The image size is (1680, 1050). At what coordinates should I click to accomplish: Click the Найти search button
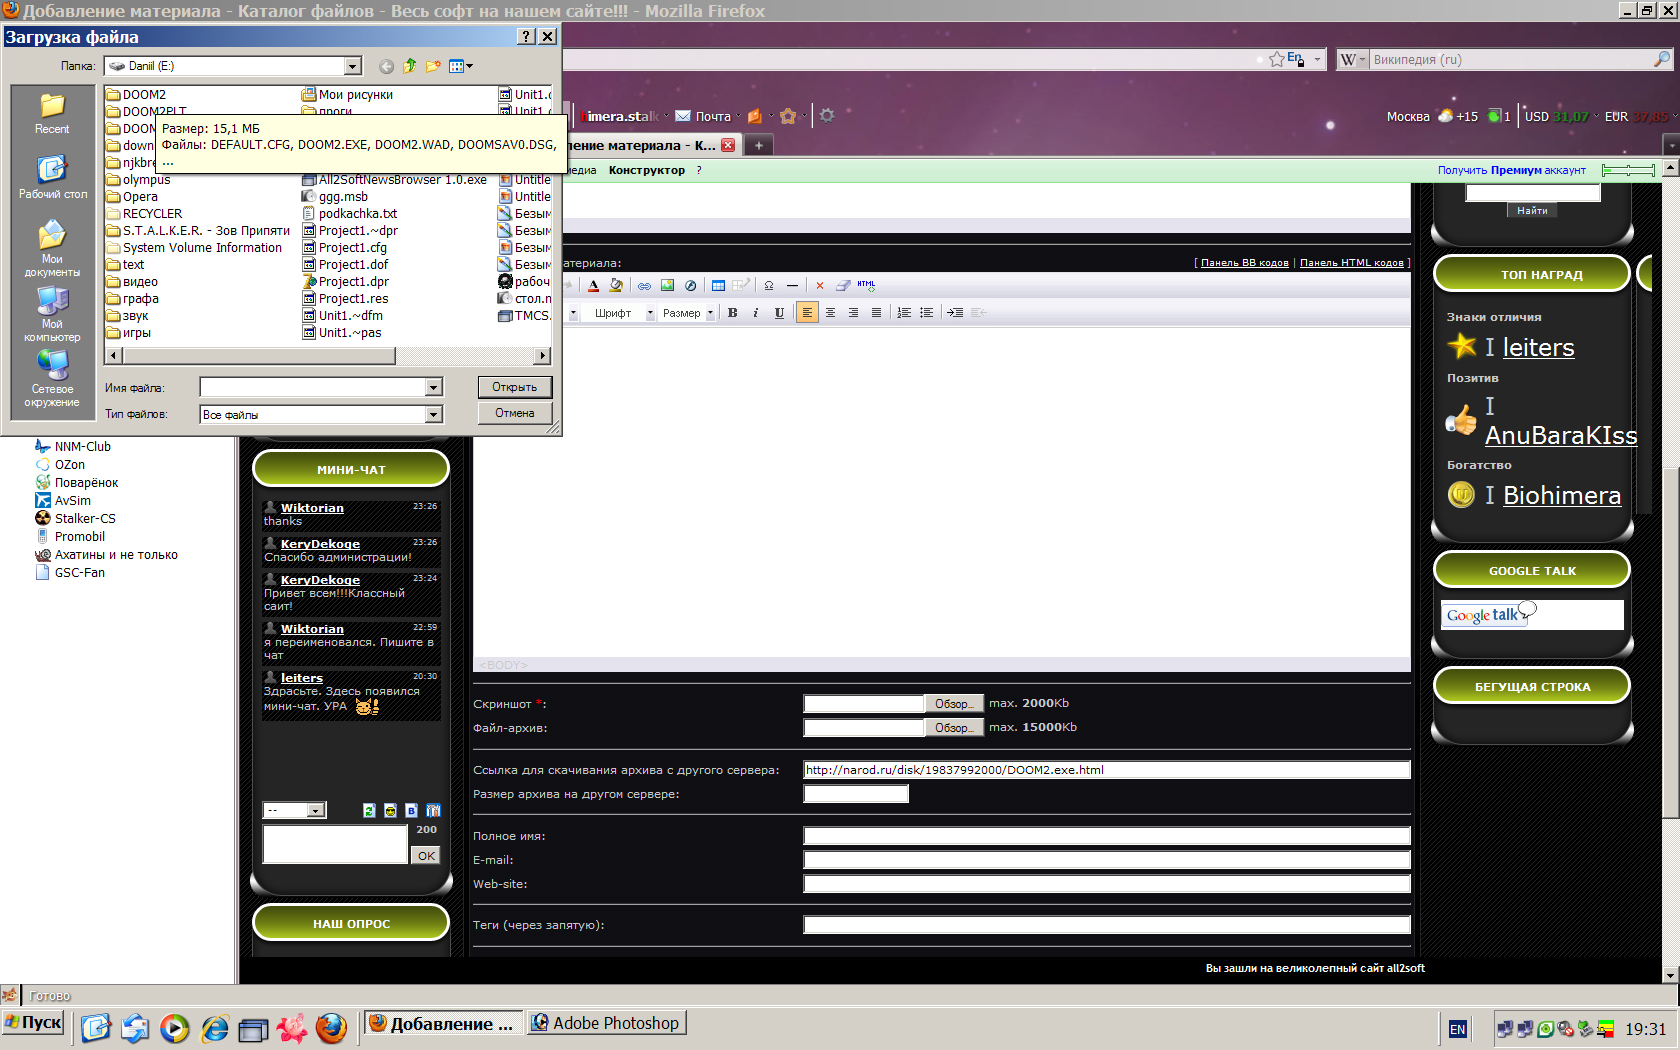click(1531, 211)
